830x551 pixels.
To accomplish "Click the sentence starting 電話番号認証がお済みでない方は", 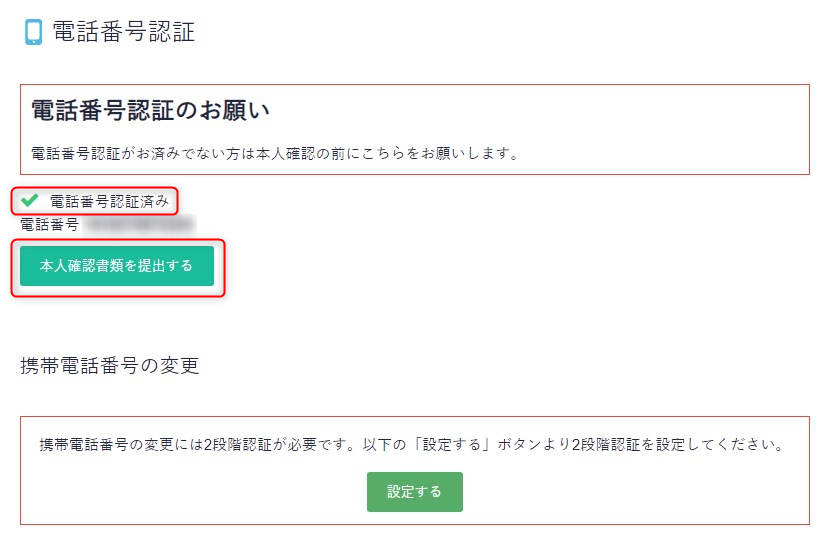I will click(274, 153).
